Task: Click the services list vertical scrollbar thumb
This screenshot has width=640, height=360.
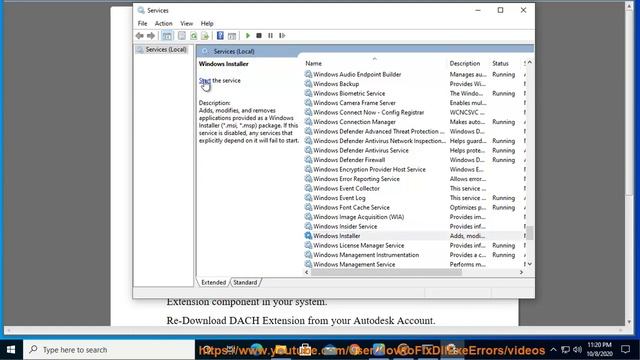Action: (529, 233)
